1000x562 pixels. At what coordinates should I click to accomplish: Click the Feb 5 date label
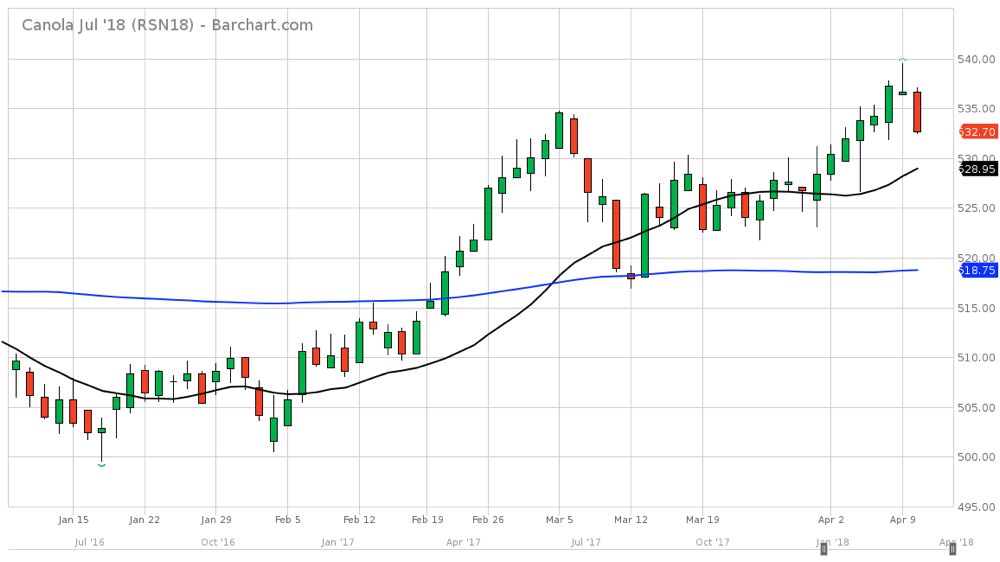[288, 519]
